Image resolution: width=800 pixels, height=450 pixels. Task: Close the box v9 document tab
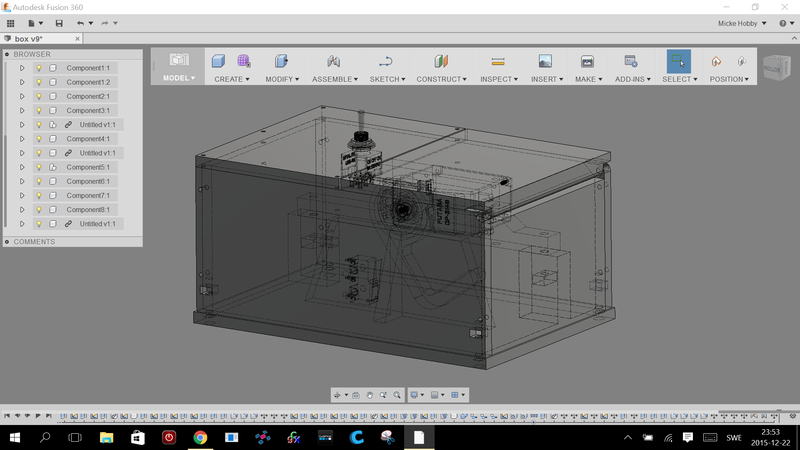78,39
